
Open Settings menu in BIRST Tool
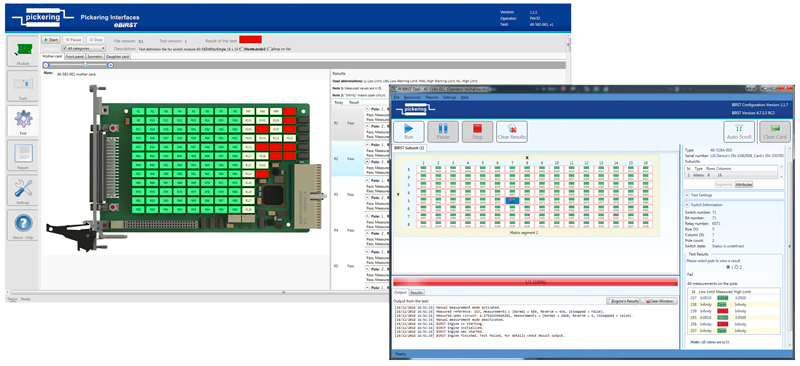click(449, 97)
